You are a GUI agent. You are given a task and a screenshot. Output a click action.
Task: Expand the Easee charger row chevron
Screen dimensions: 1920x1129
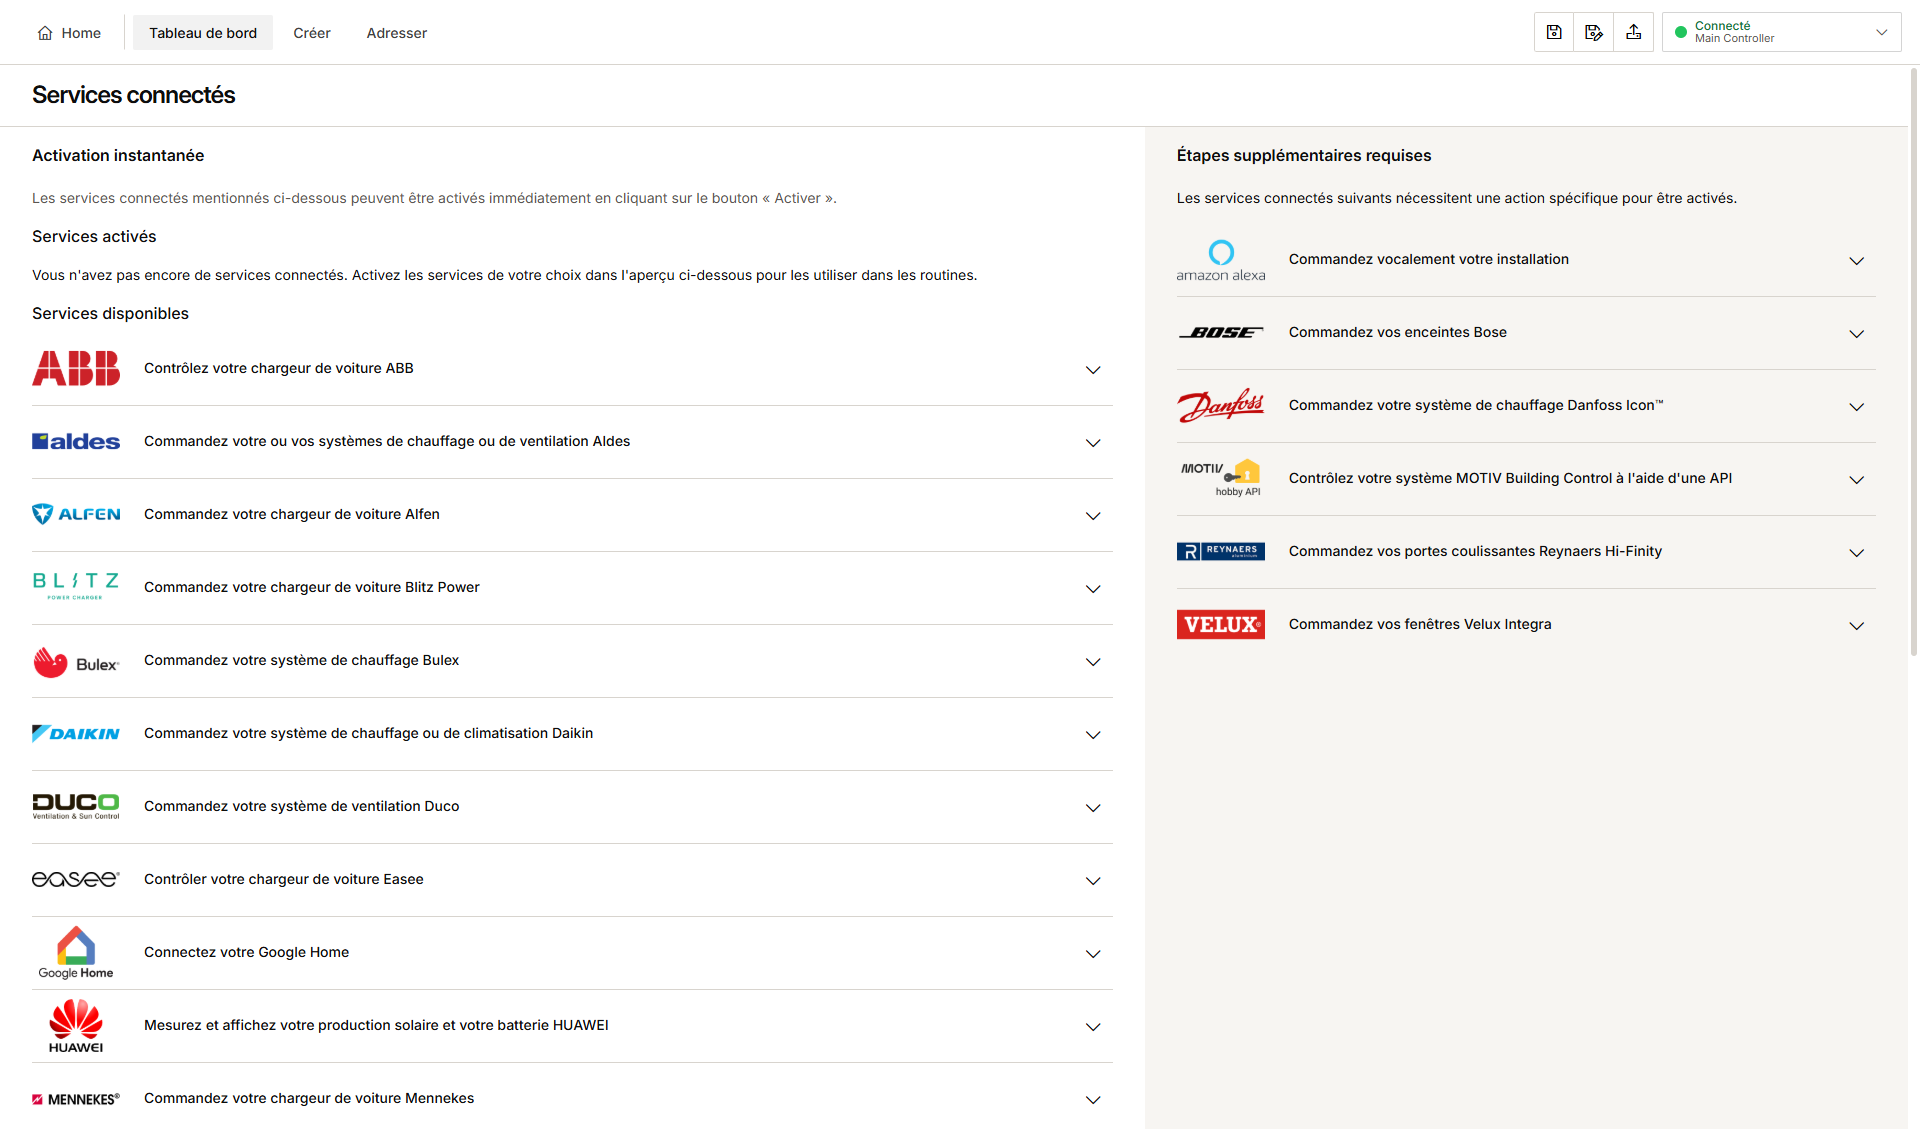pos(1093,881)
